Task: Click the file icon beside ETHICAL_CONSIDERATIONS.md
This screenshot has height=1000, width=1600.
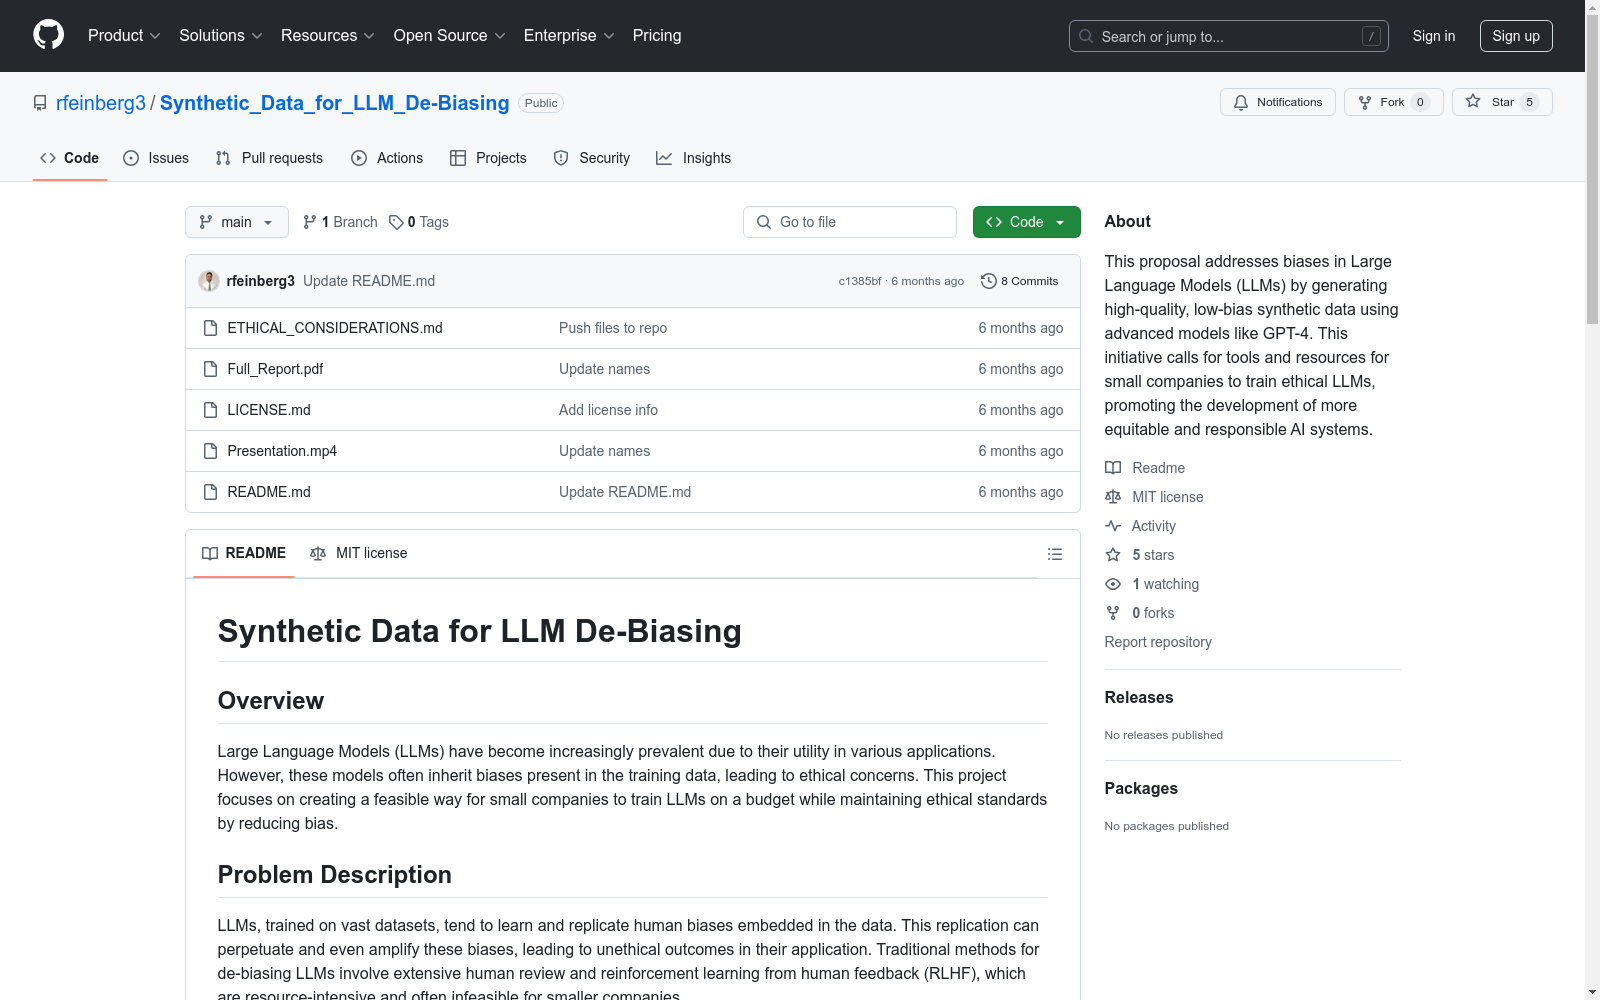Action: (210, 328)
